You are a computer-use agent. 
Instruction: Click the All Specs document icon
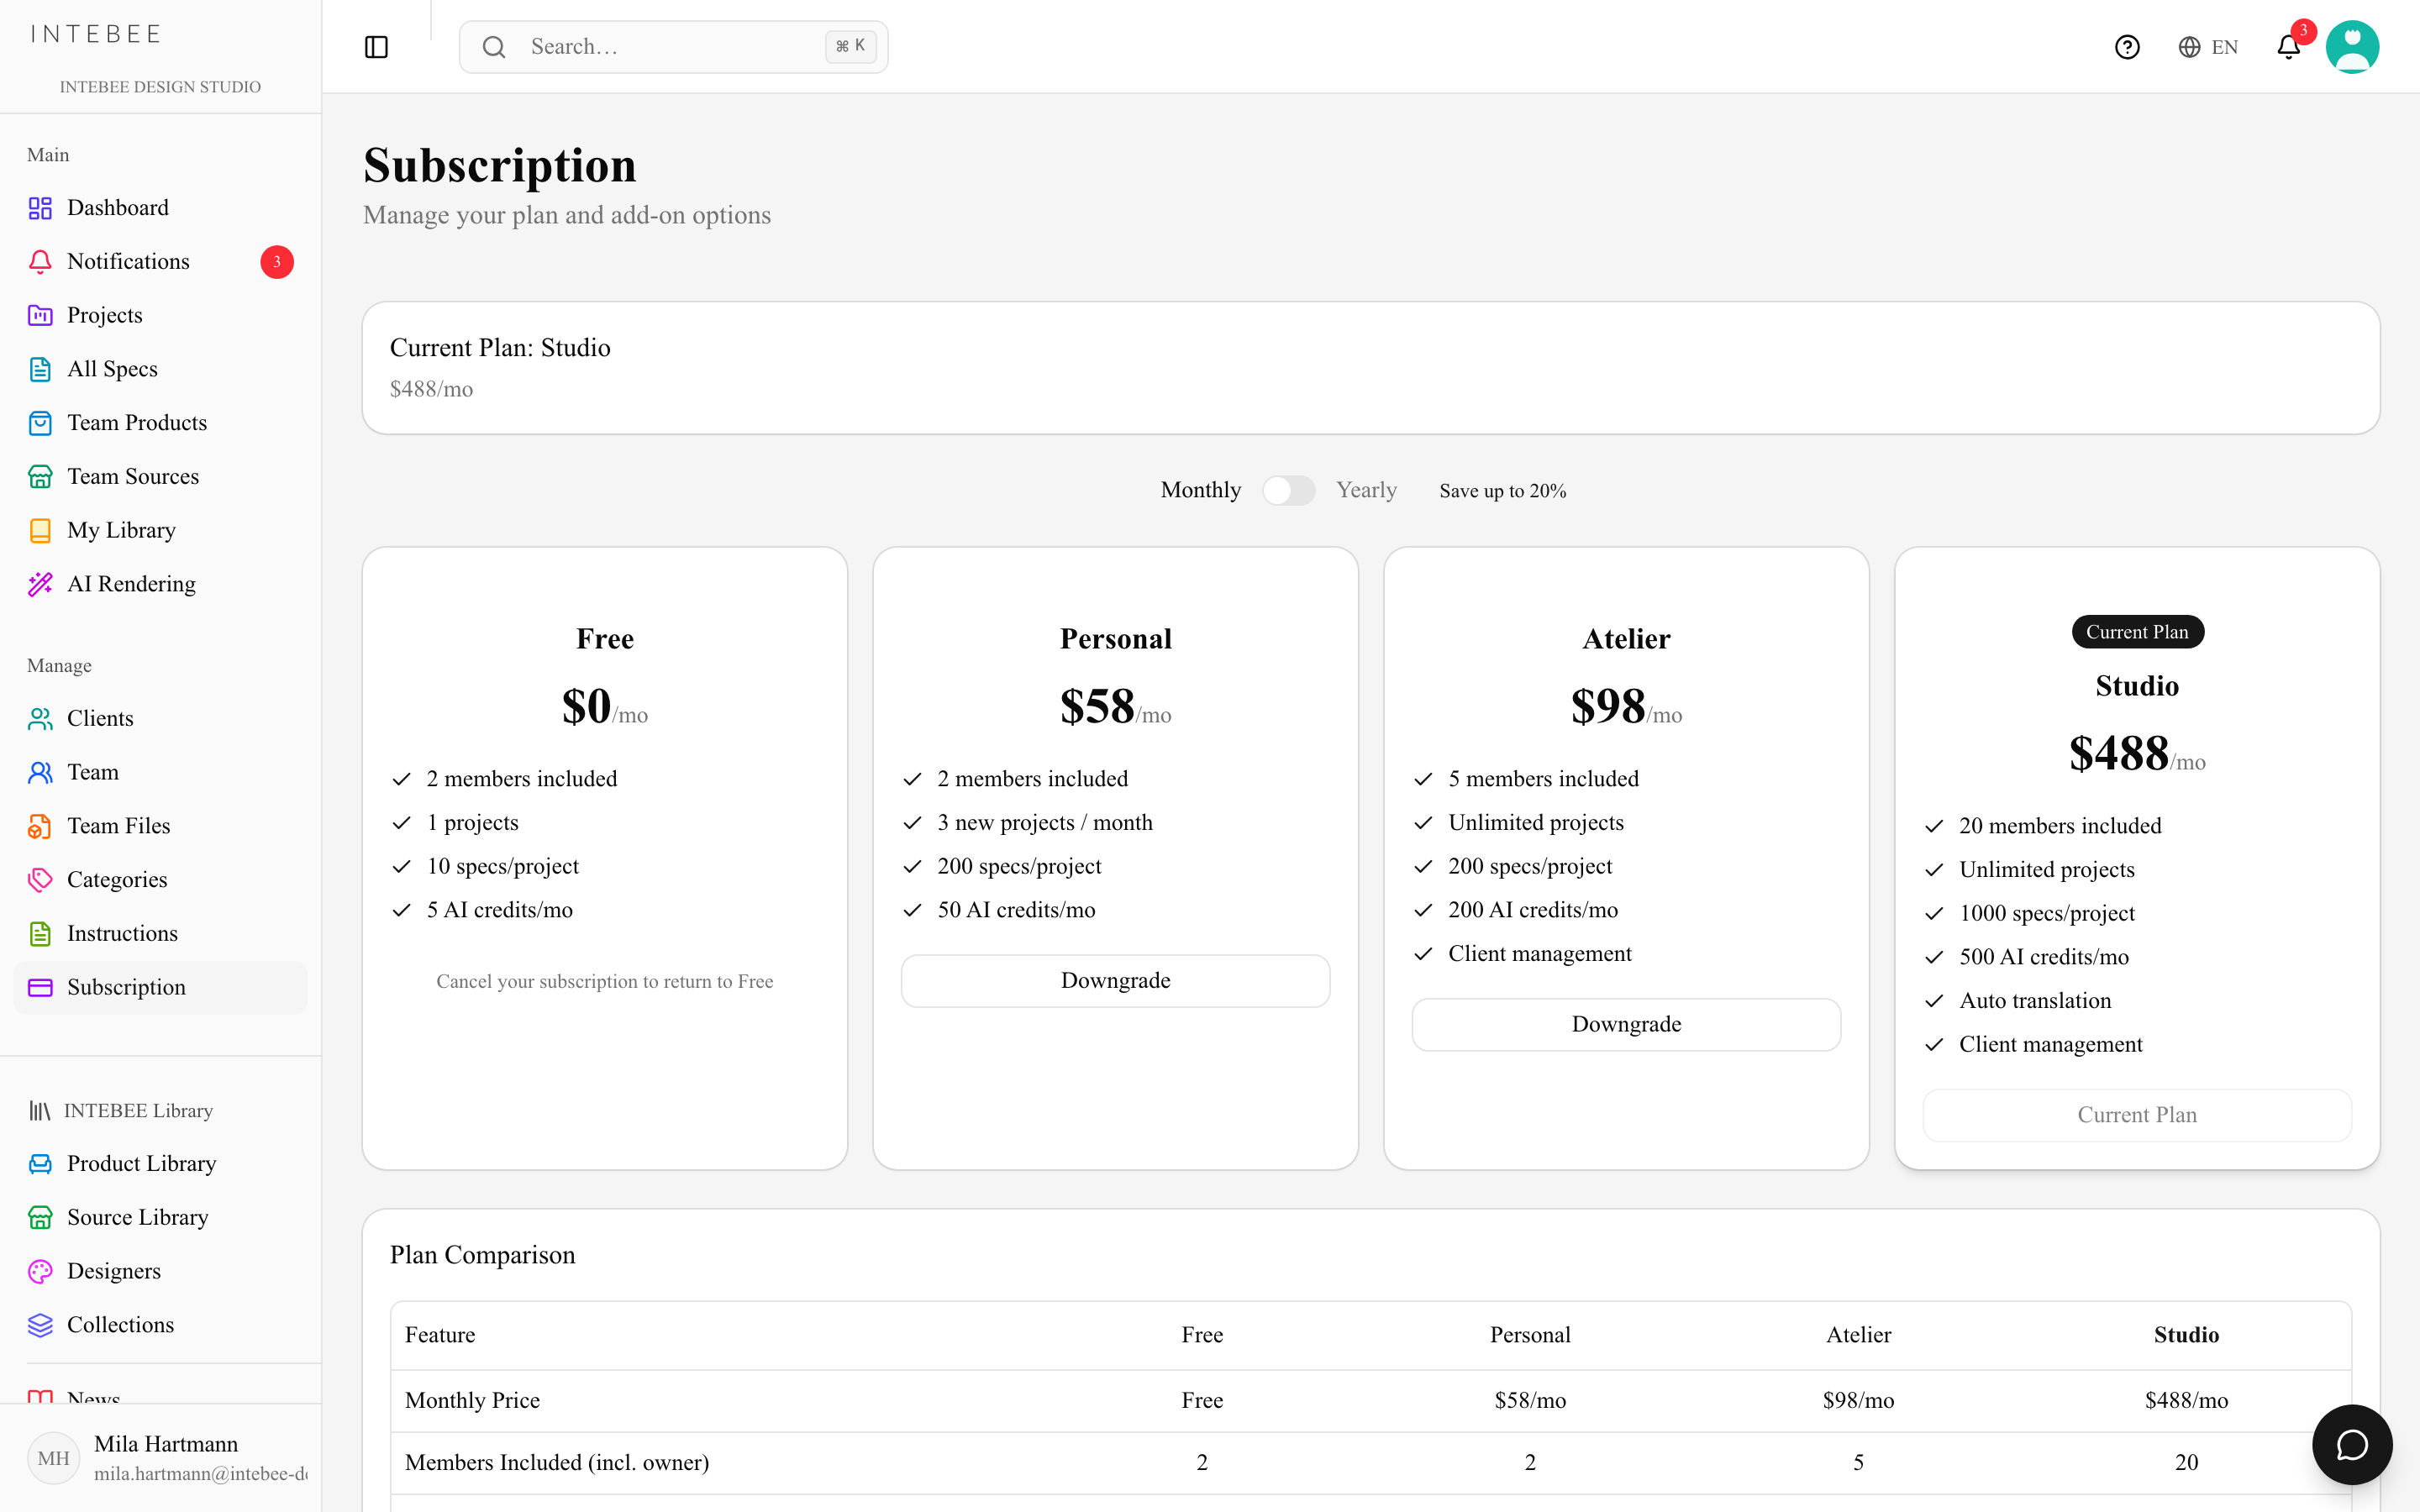pos(40,369)
